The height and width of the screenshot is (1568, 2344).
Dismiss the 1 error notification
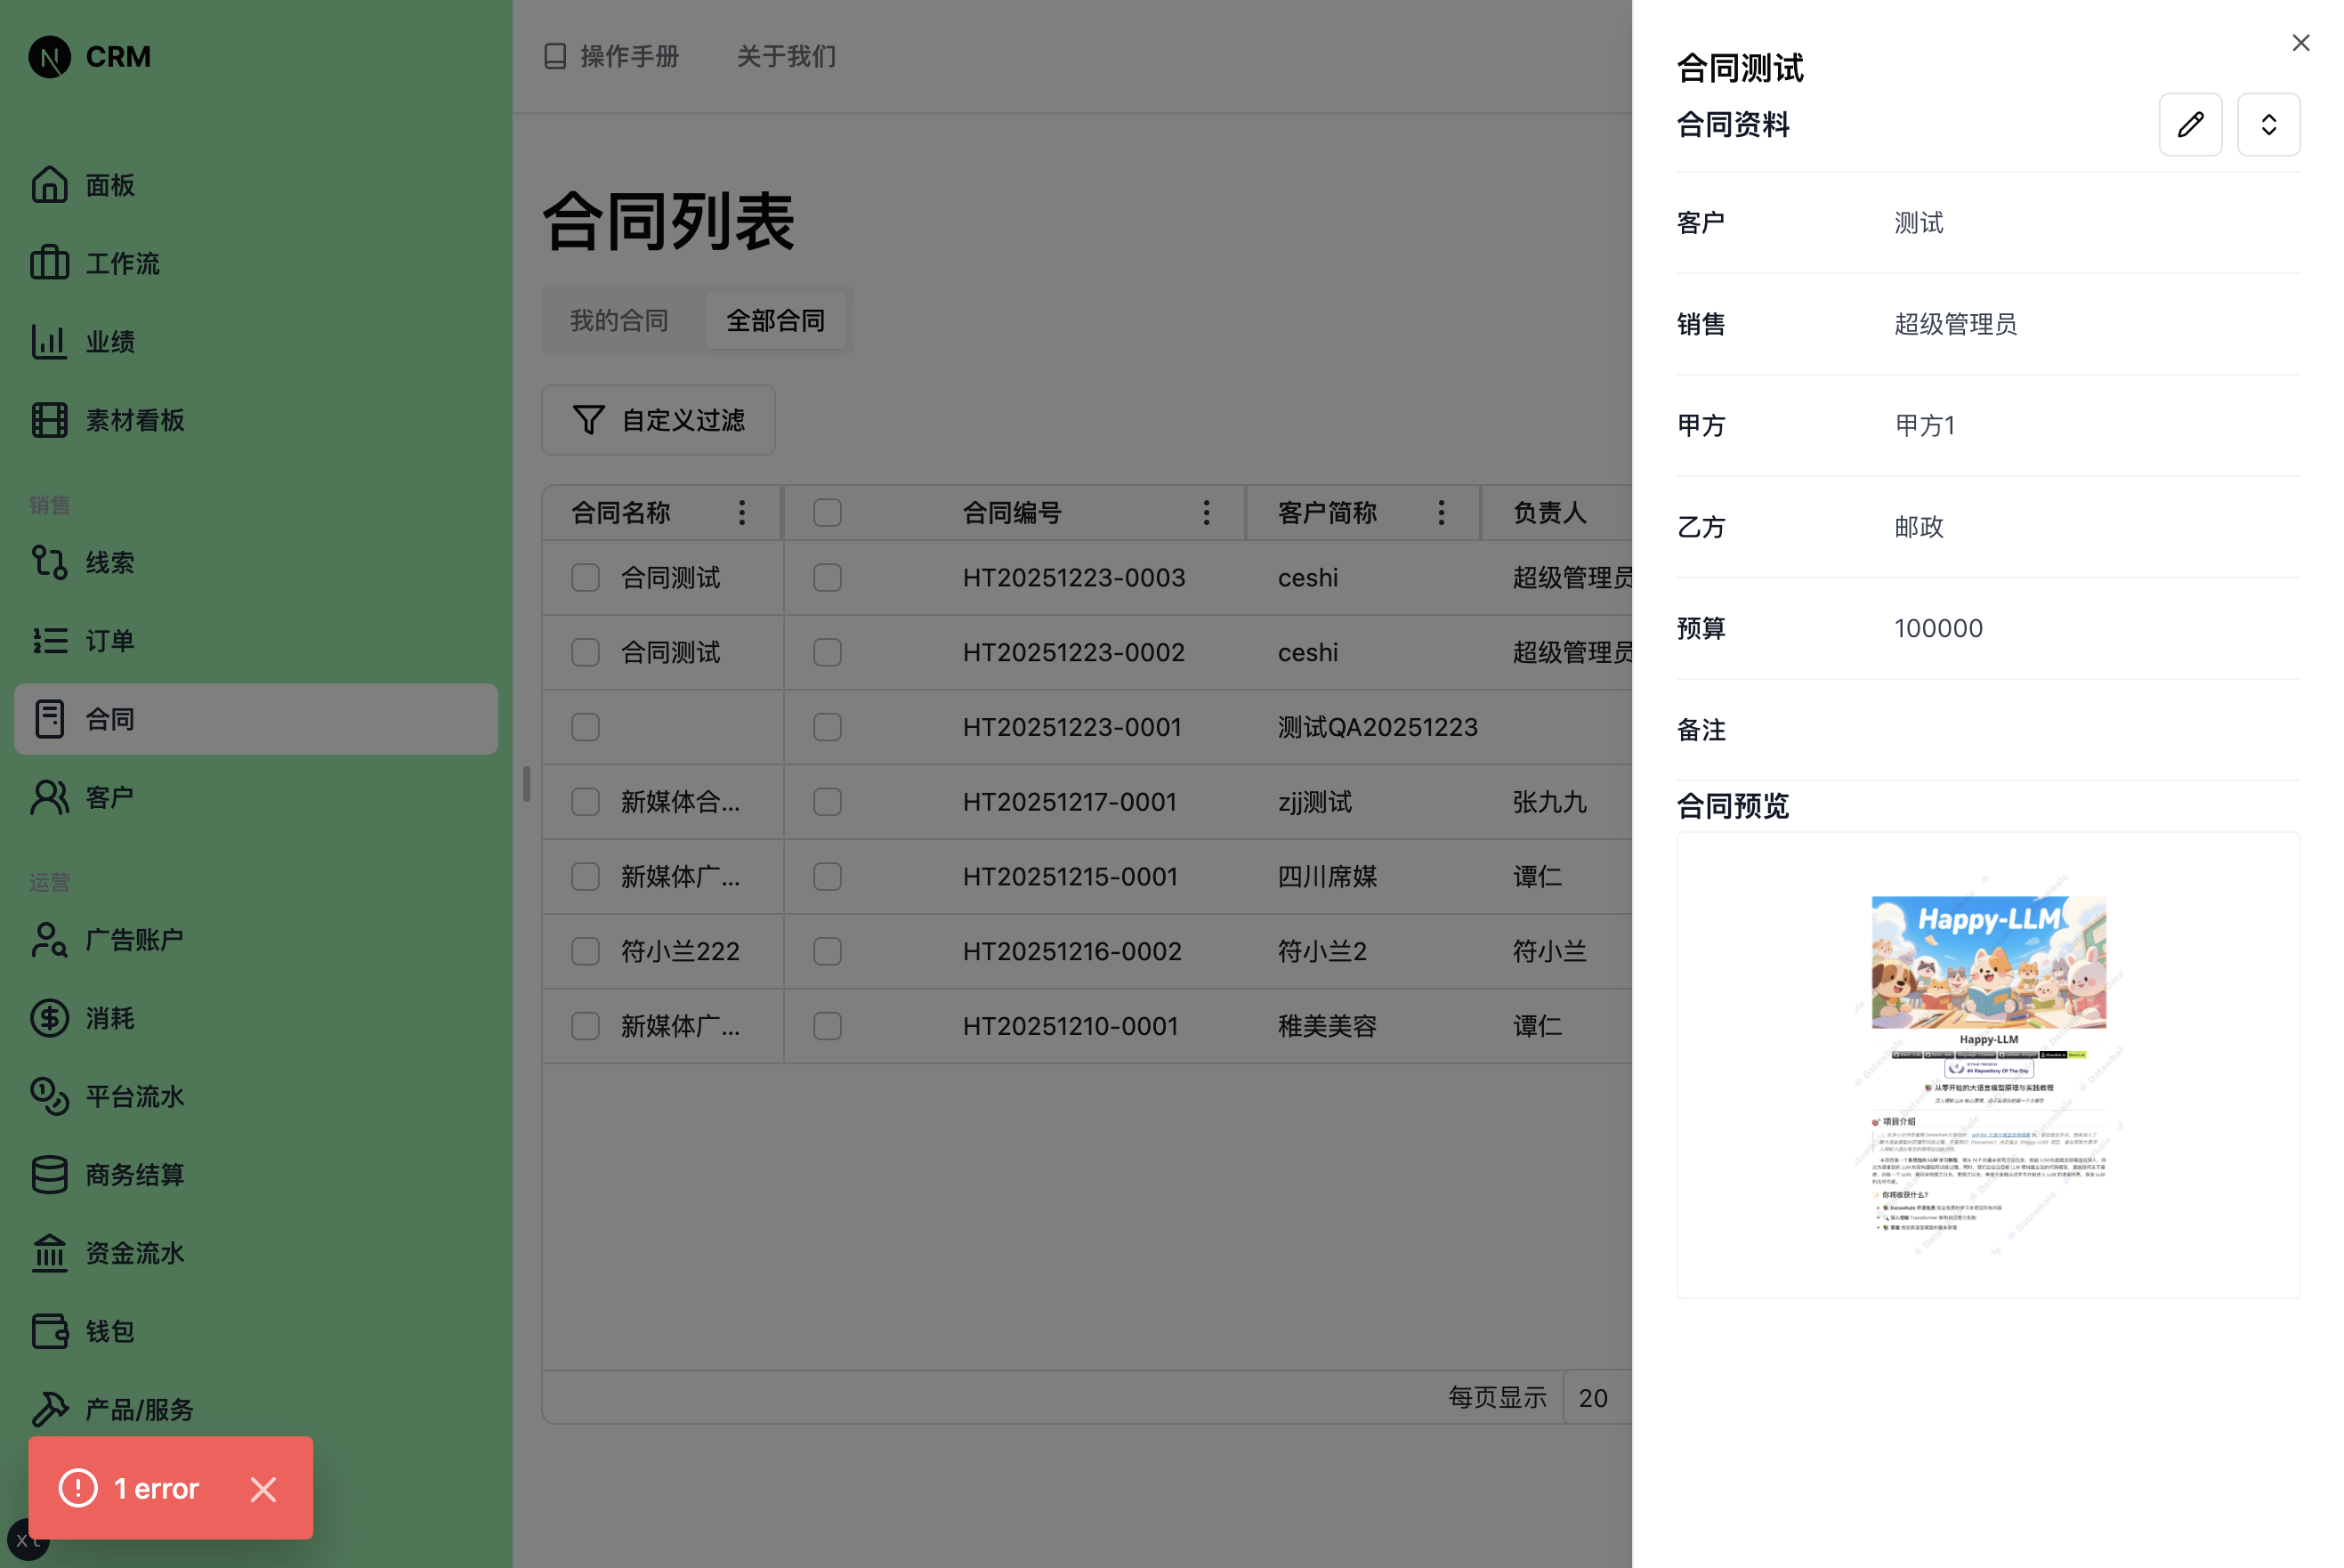tap(263, 1488)
